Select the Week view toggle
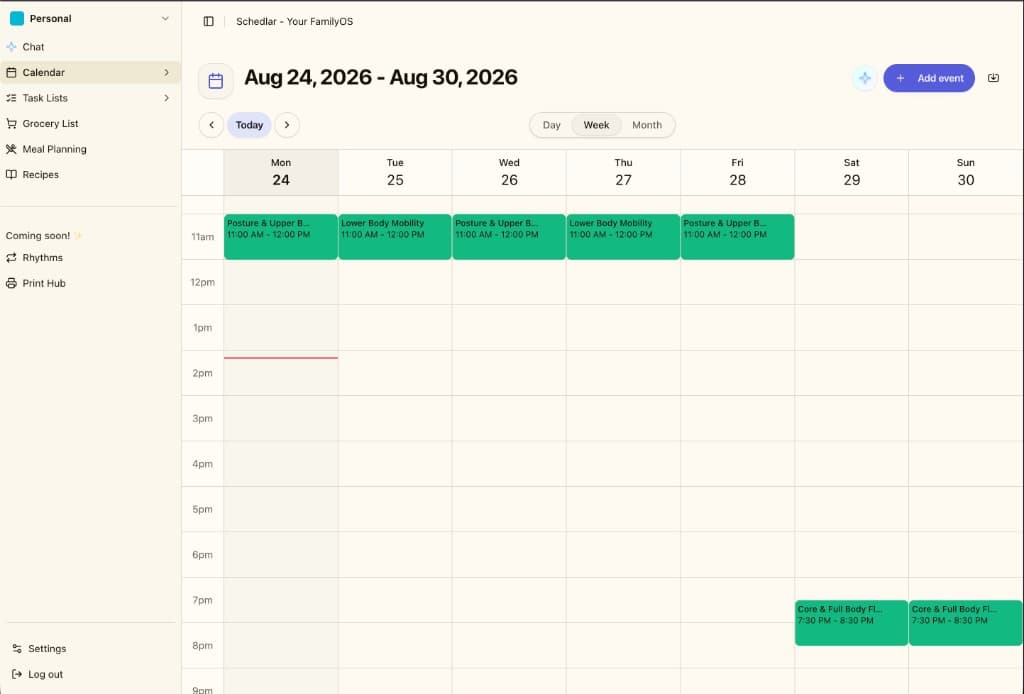The height and width of the screenshot is (694, 1024). (596, 125)
